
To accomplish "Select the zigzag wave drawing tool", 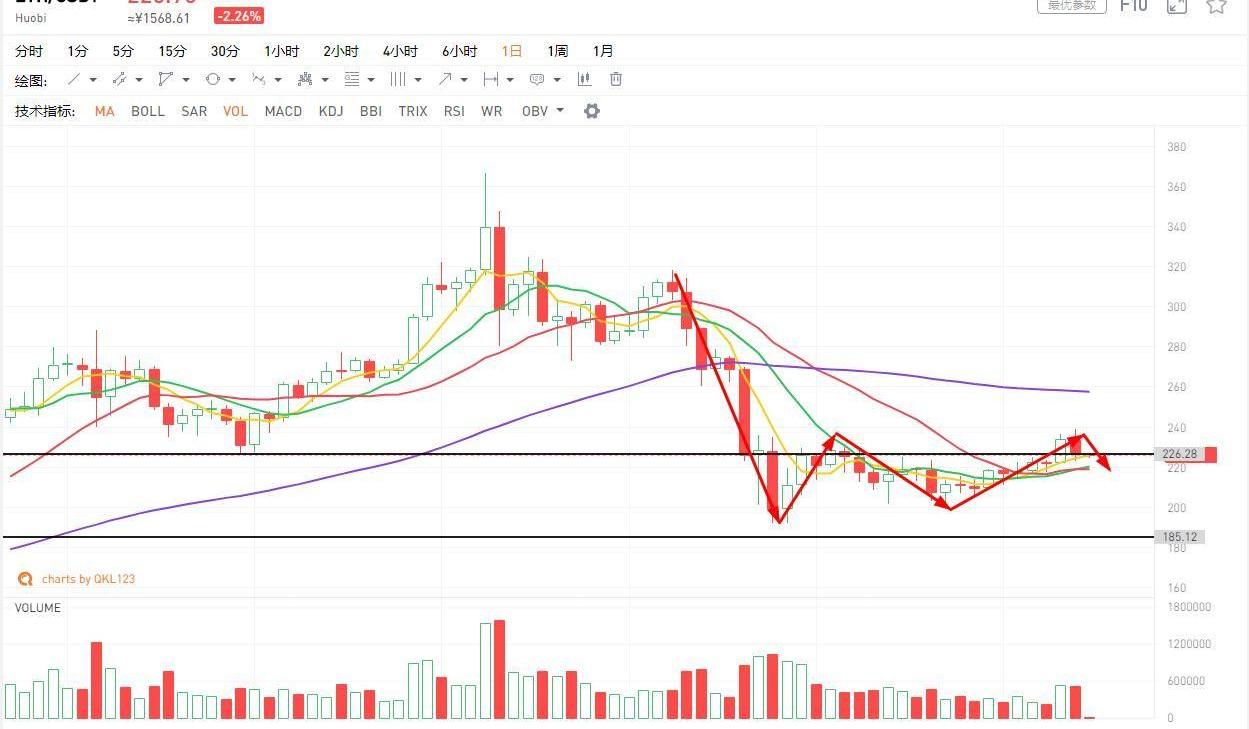I will 259,79.
